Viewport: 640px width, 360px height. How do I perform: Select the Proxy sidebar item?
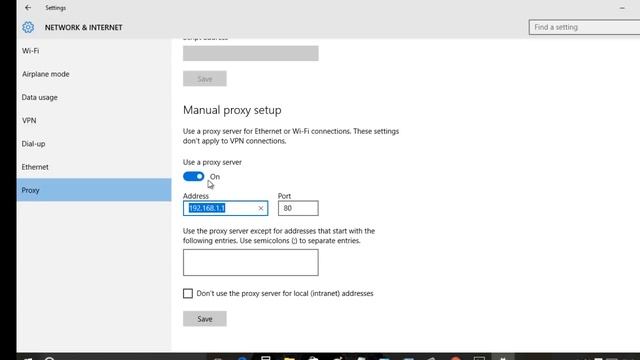(94, 190)
